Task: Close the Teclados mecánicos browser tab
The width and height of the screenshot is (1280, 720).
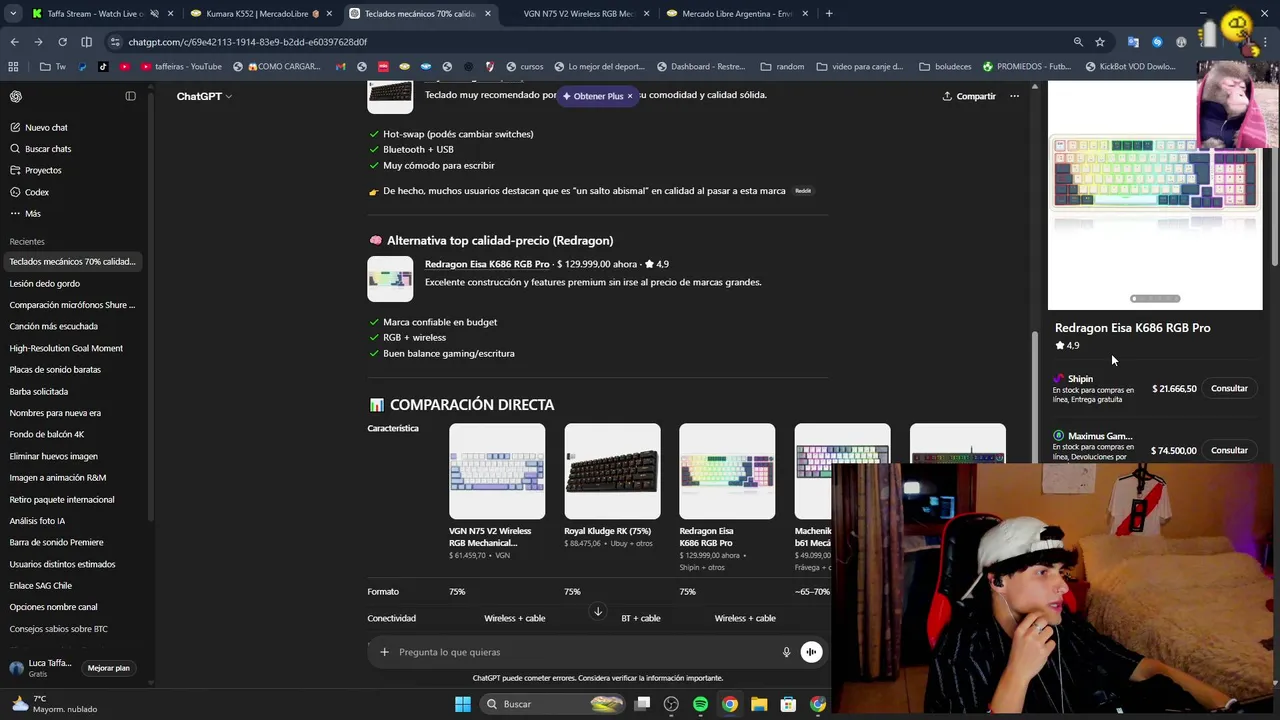Action: tap(488, 14)
